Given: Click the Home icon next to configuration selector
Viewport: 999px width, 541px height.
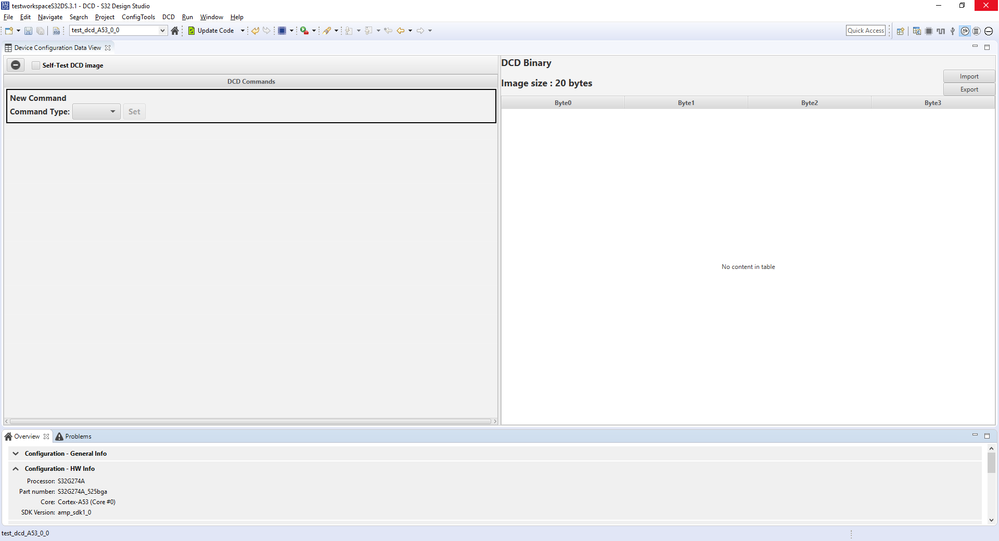Looking at the screenshot, I should [x=175, y=31].
